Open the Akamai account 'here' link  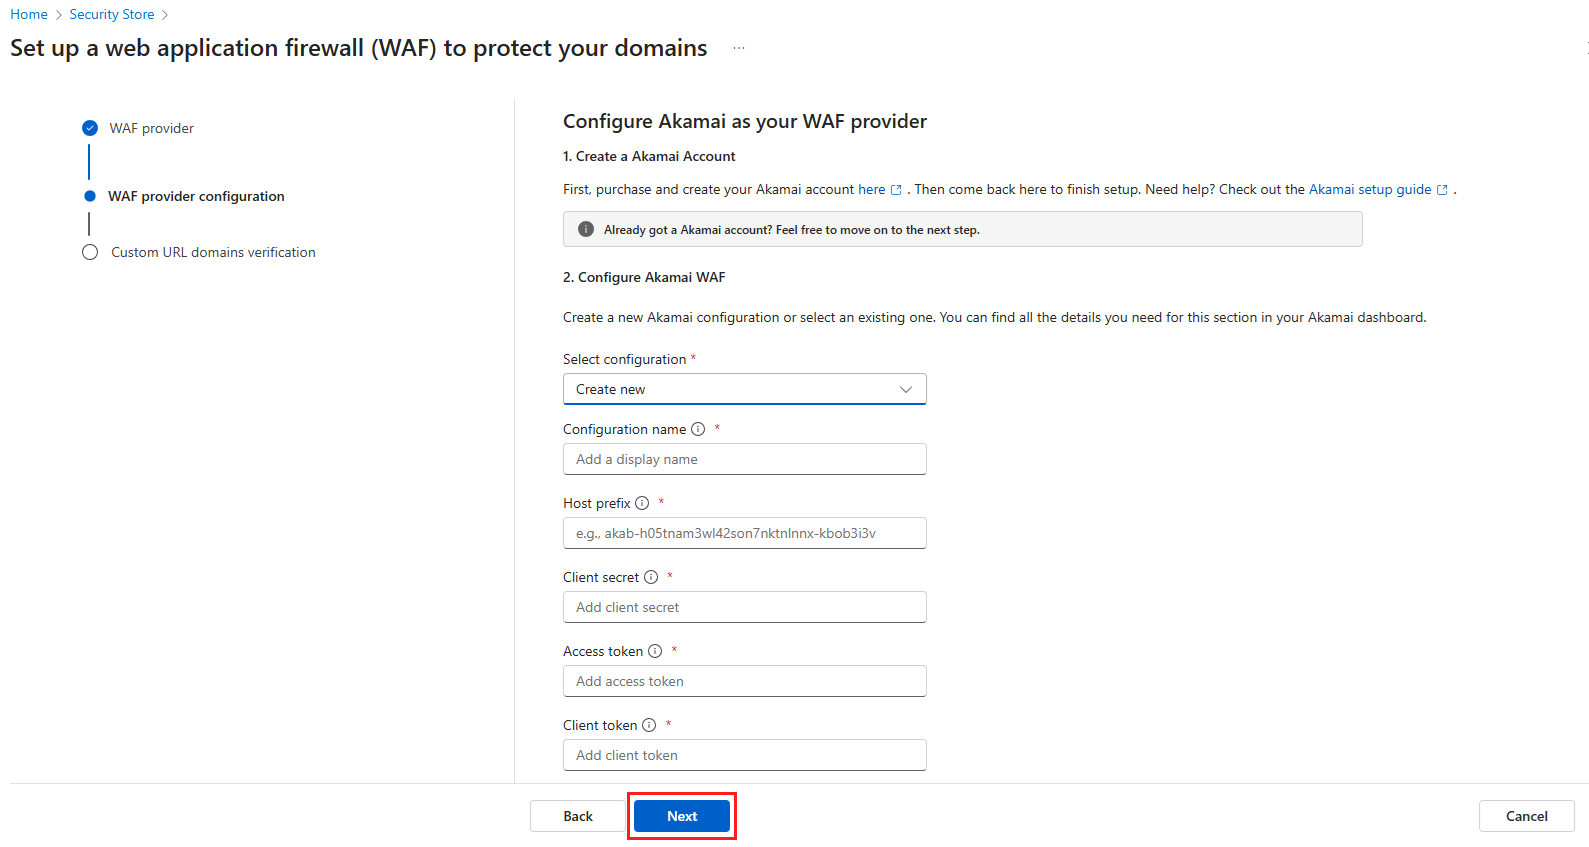tap(872, 189)
